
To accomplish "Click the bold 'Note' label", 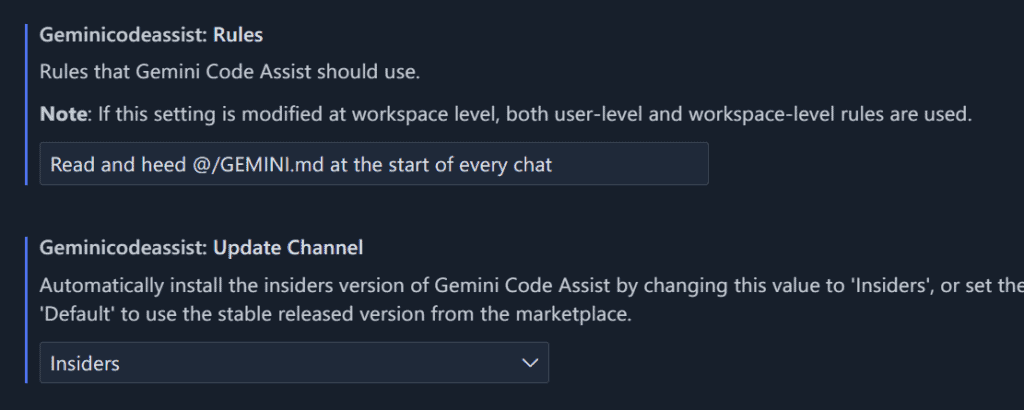I will 62,114.
